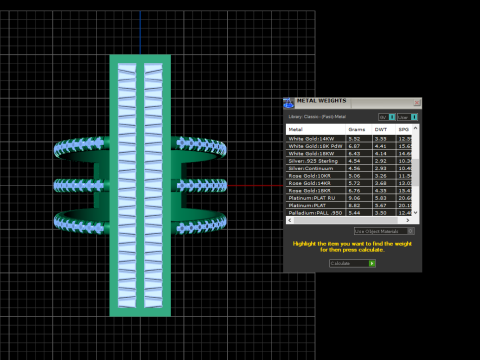Select the White Gold:14KW row
480x360 pixels.
pyautogui.click(x=349, y=139)
